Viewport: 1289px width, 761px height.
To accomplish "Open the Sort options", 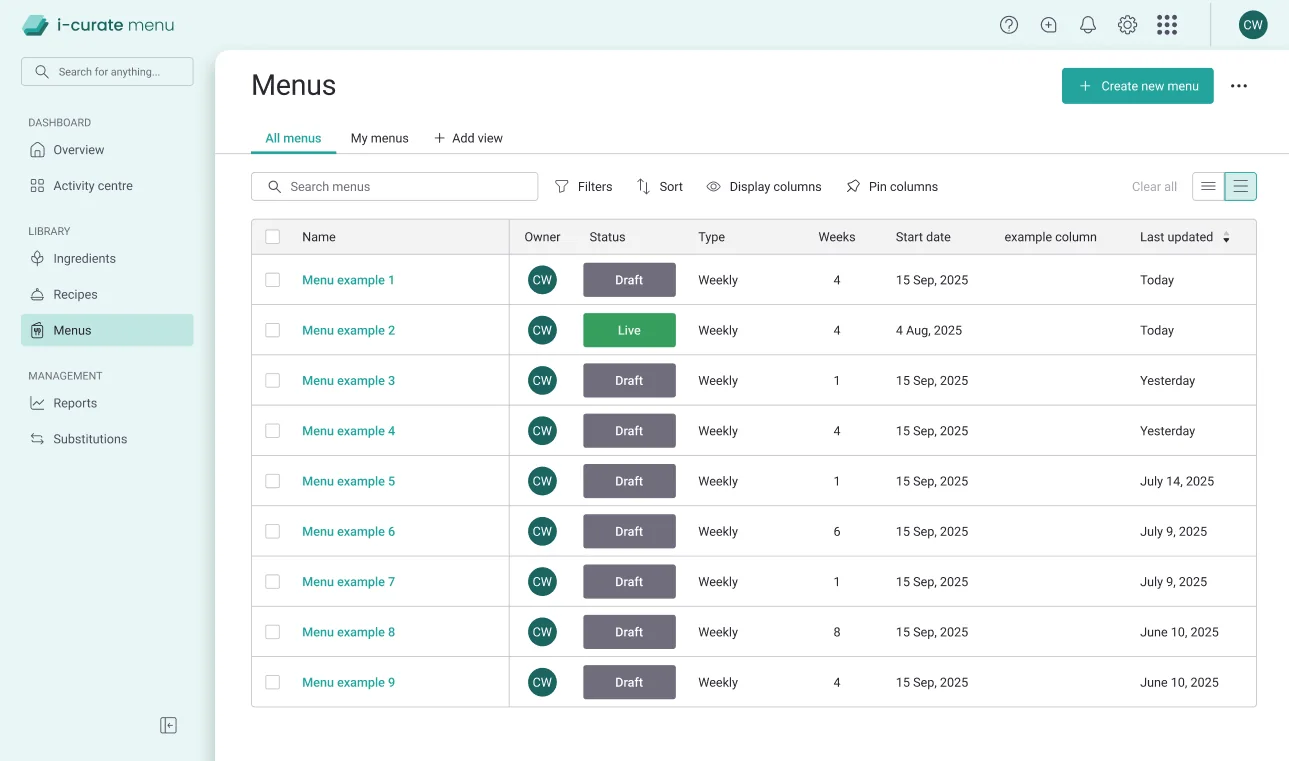I will tap(660, 186).
